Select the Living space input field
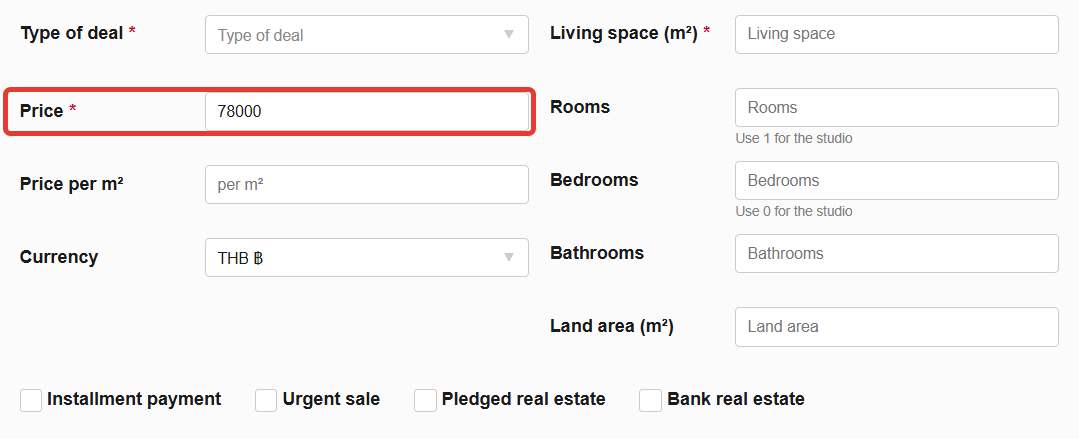The image size is (1079, 439). [896, 34]
